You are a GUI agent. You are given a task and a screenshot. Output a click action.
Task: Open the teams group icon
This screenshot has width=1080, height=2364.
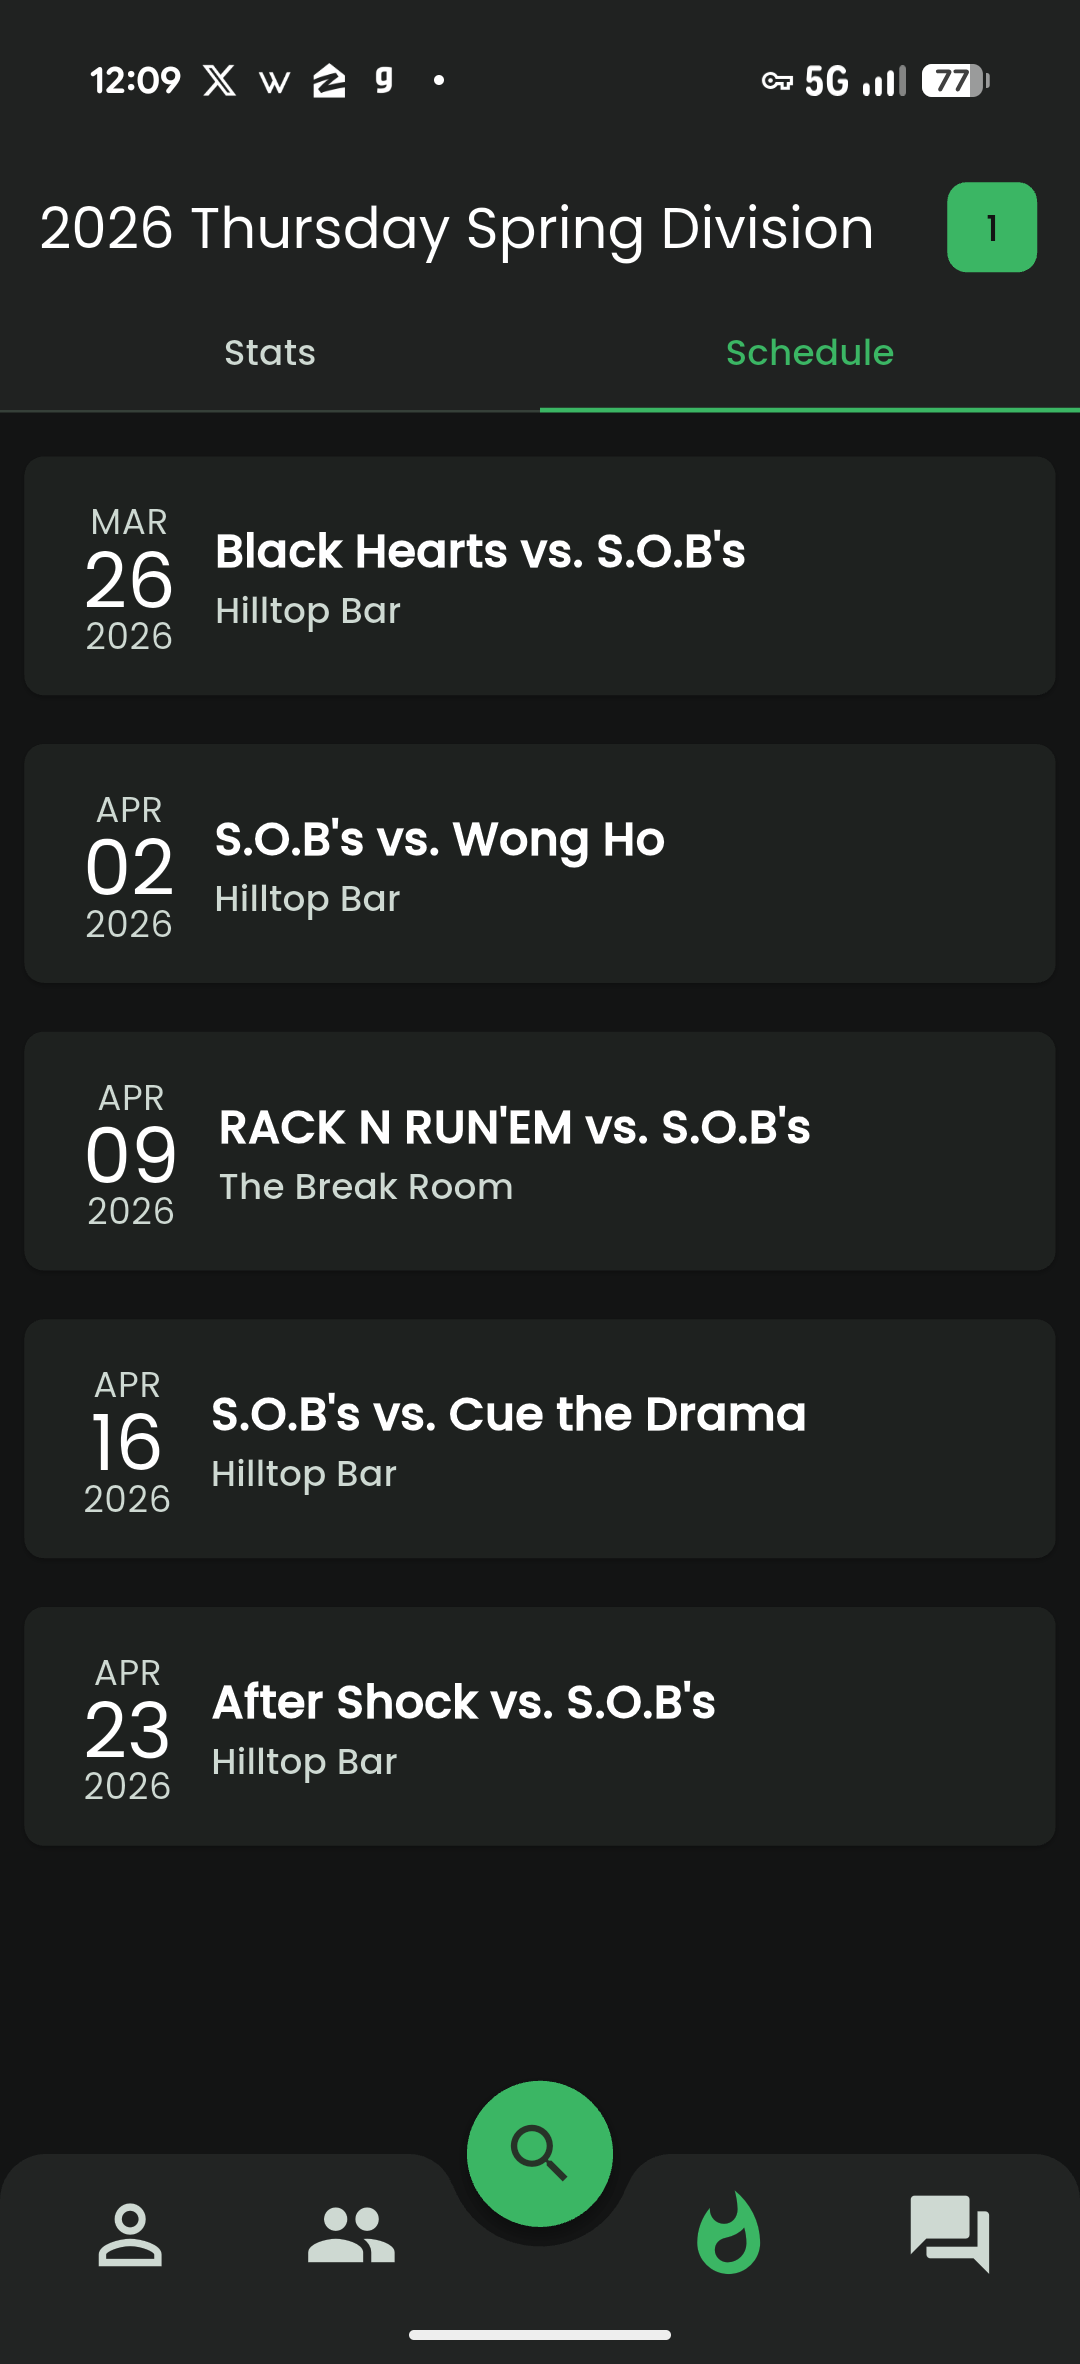click(351, 2234)
